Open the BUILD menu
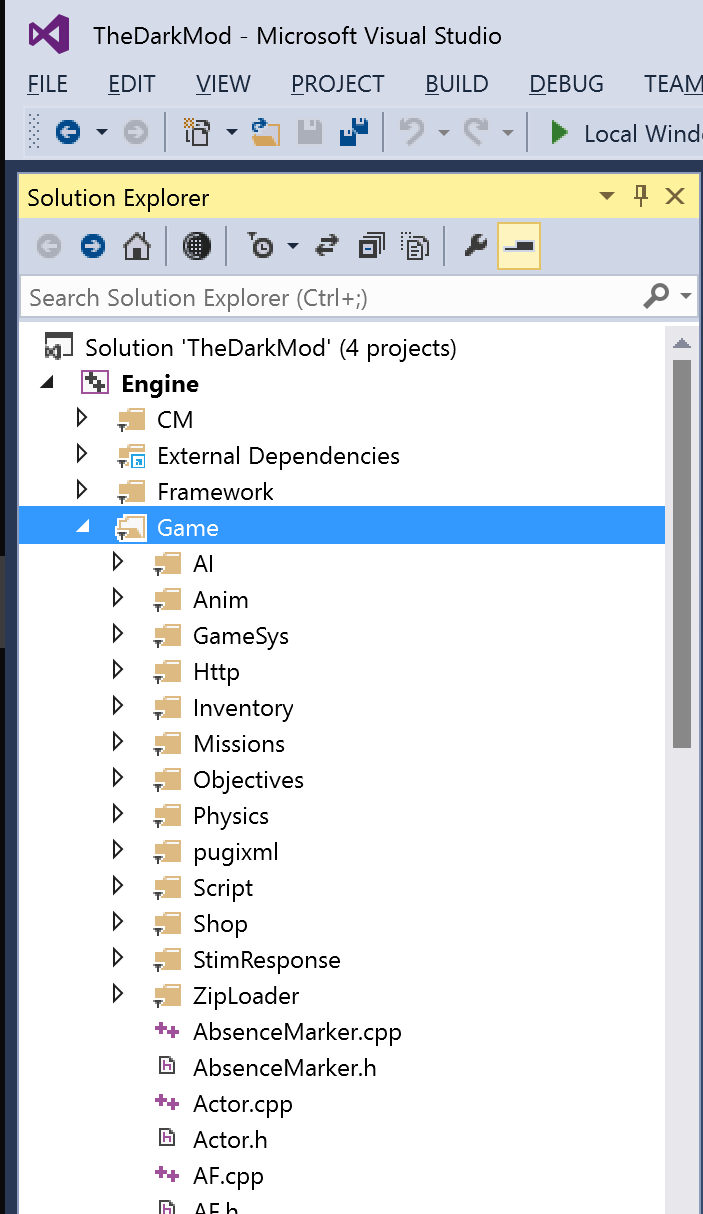Image resolution: width=703 pixels, height=1214 pixels. pos(456,84)
